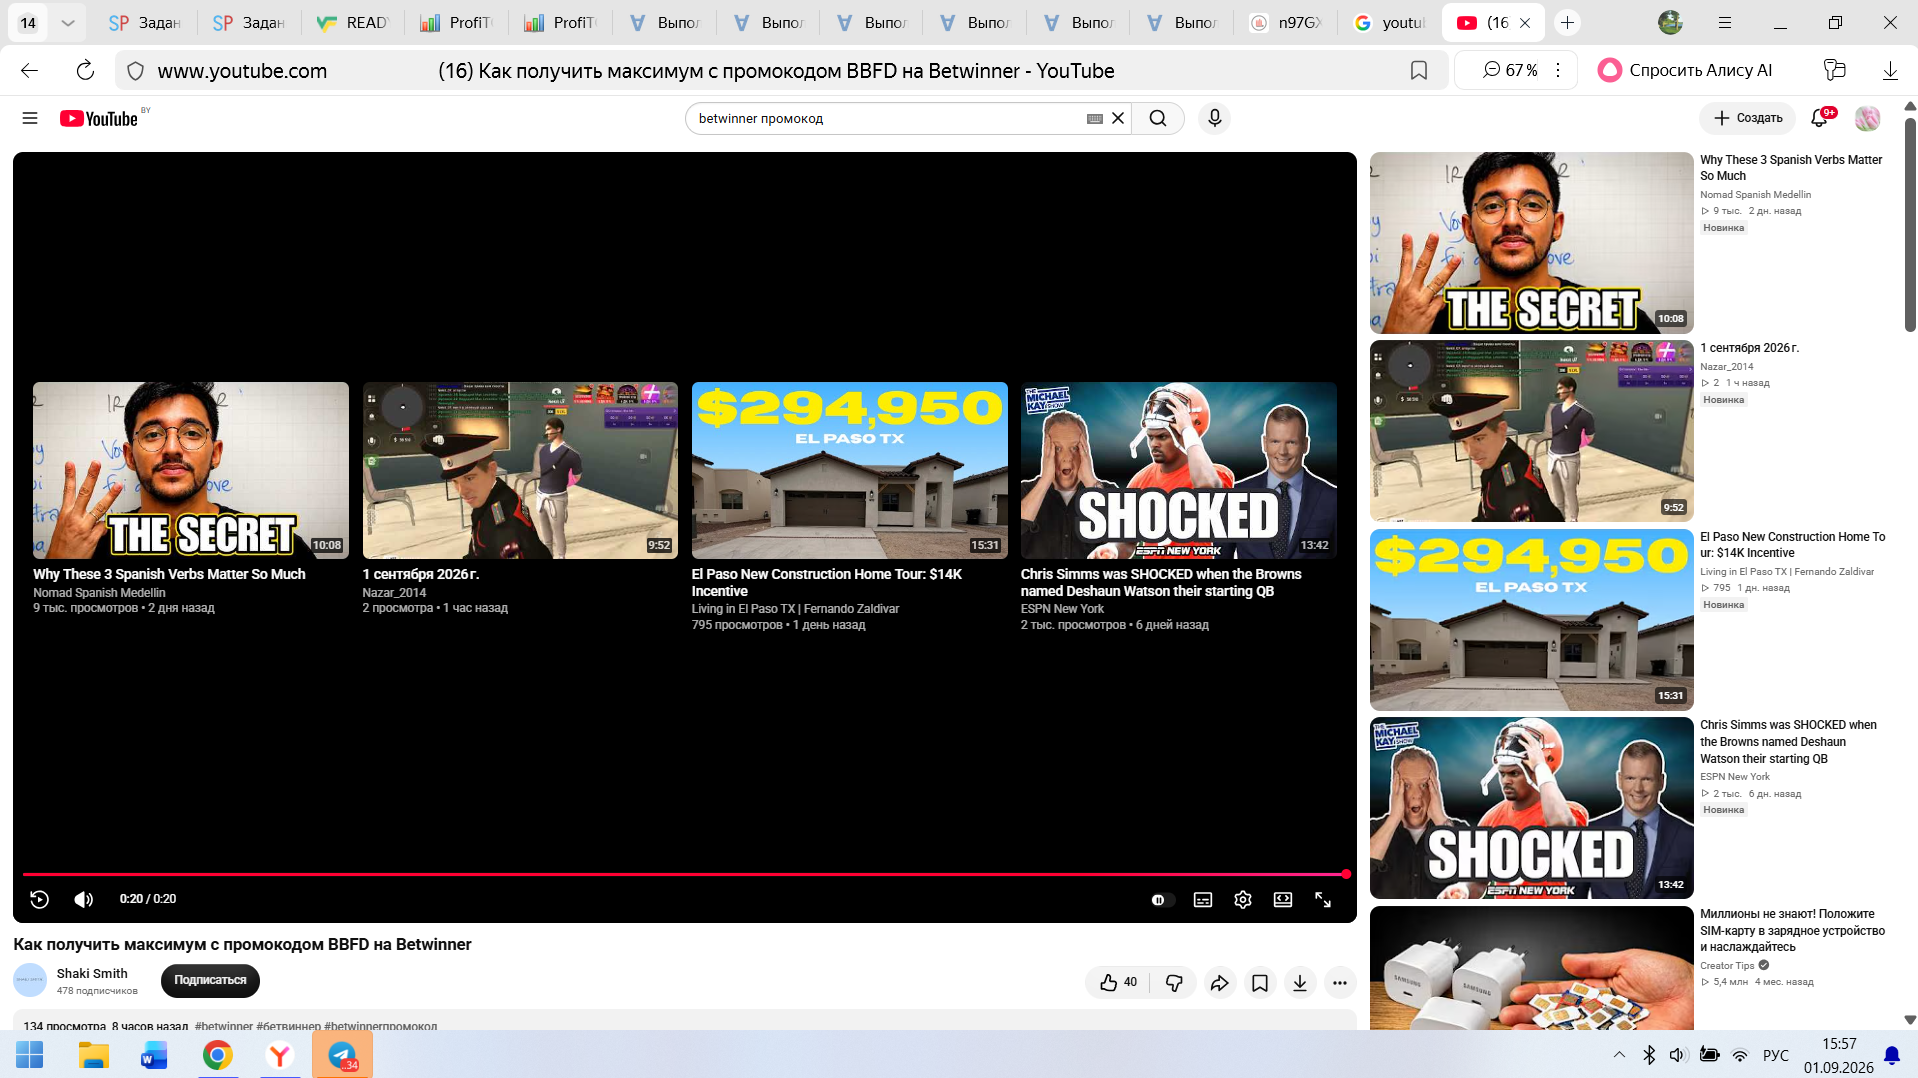The height and width of the screenshot is (1078, 1918).
Task: Dislike the video with thumbs down
Action: (x=1174, y=983)
